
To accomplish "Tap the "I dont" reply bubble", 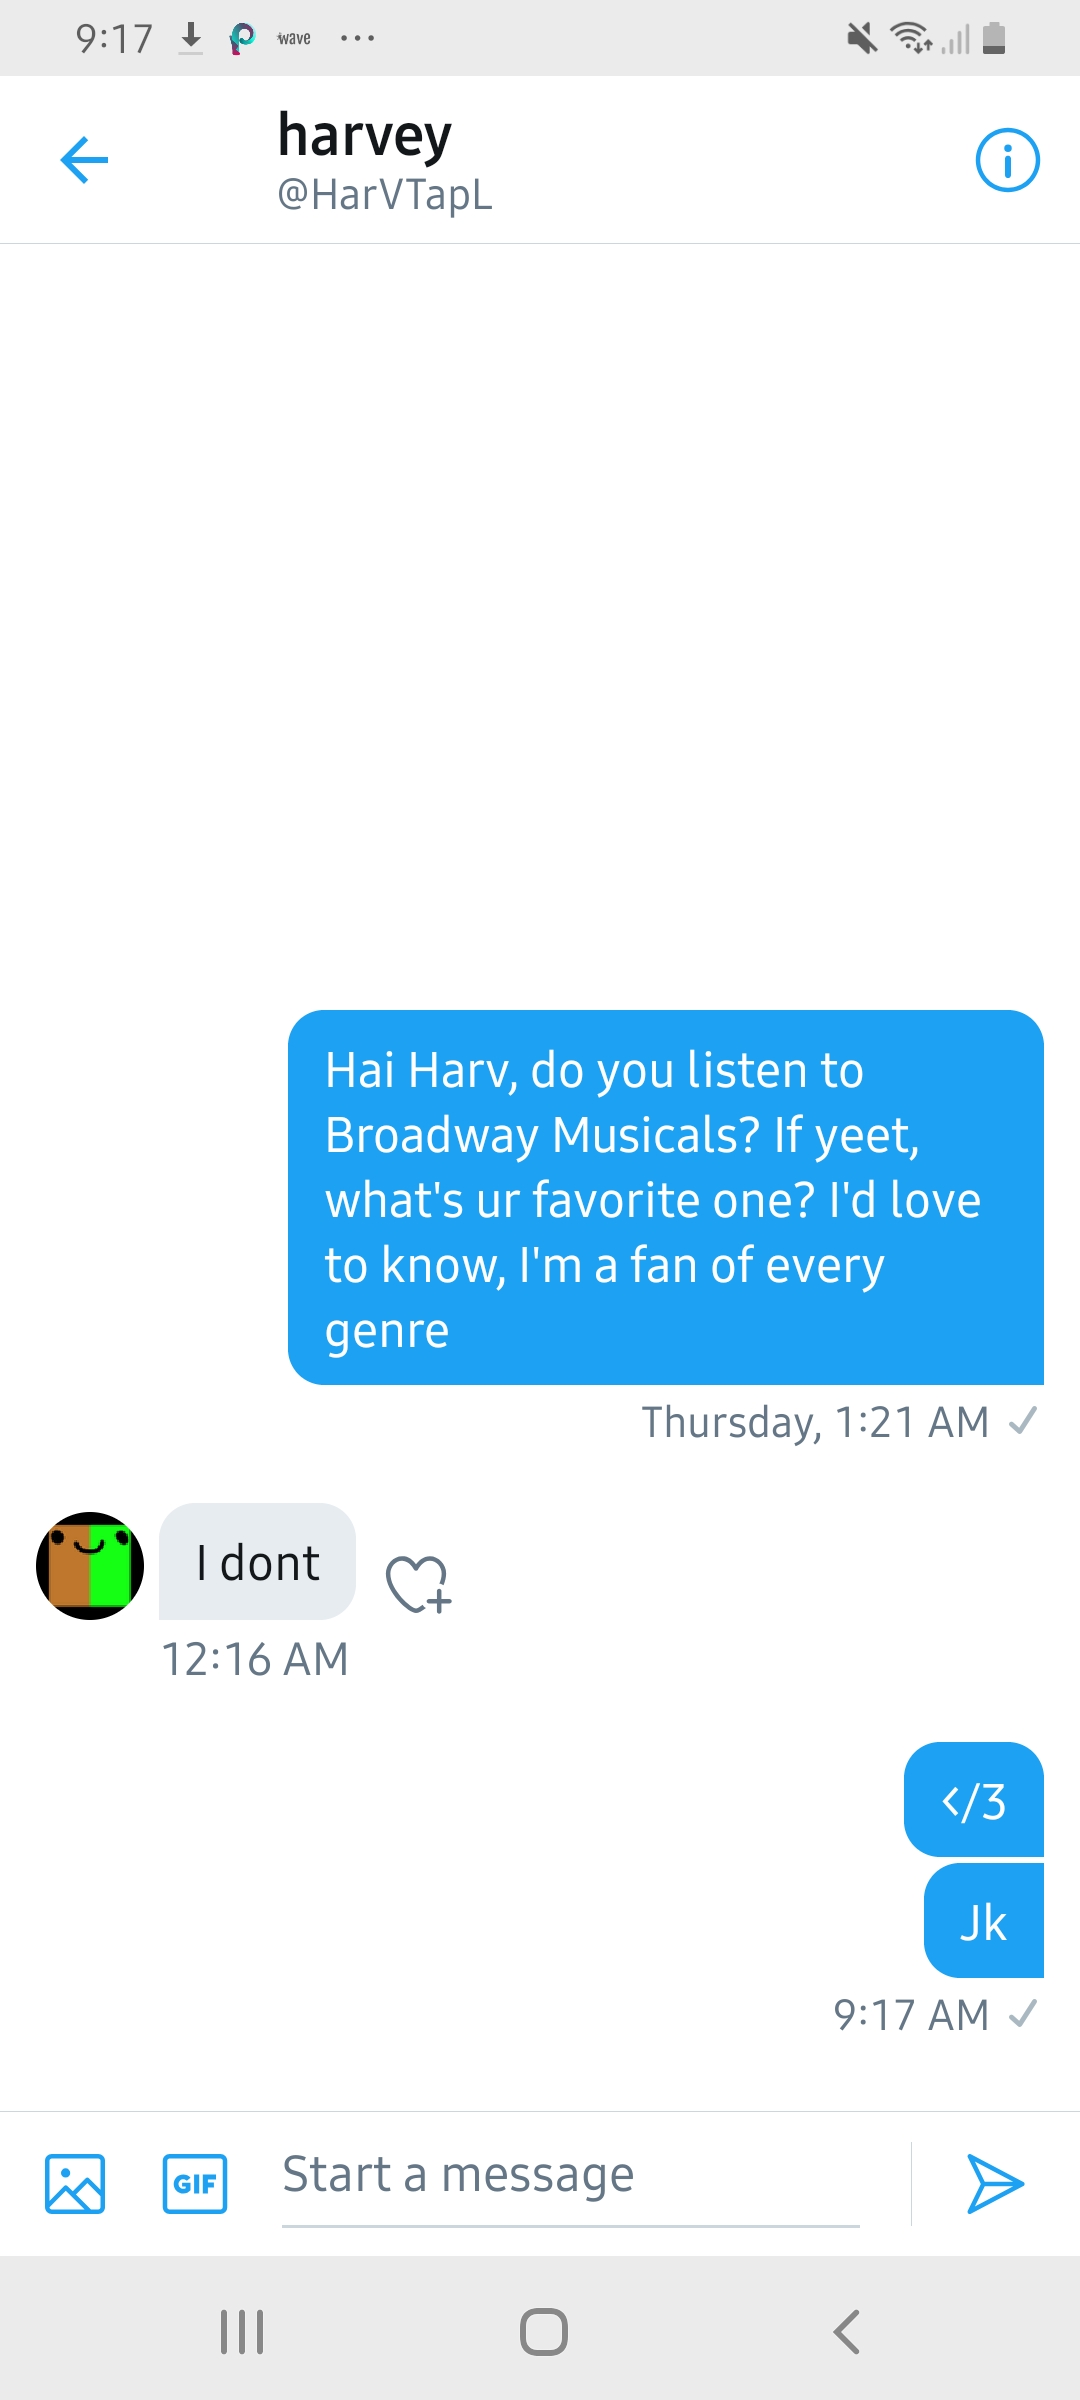I will point(257,1562).
